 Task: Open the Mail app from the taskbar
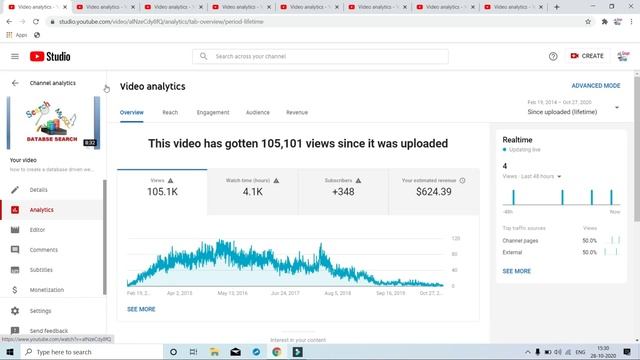(236, 352)
